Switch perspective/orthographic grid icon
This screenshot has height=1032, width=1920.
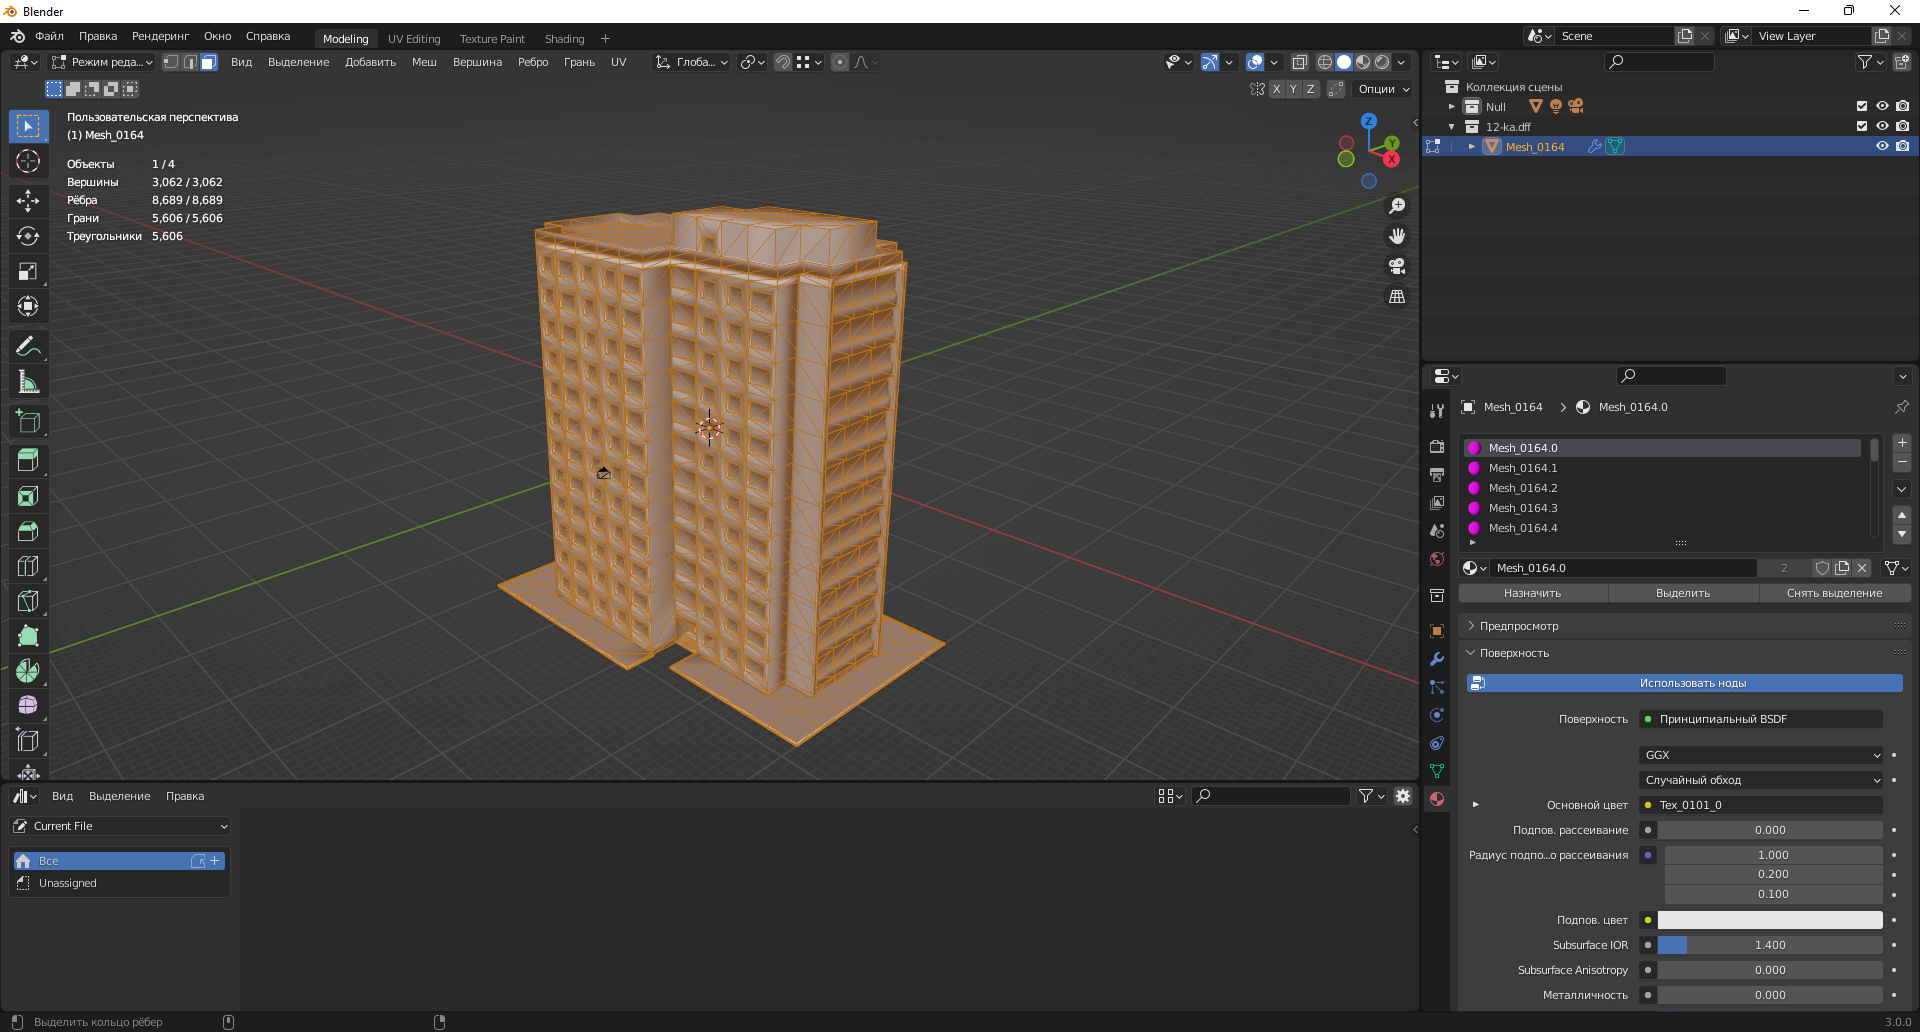coord(1397,297)
